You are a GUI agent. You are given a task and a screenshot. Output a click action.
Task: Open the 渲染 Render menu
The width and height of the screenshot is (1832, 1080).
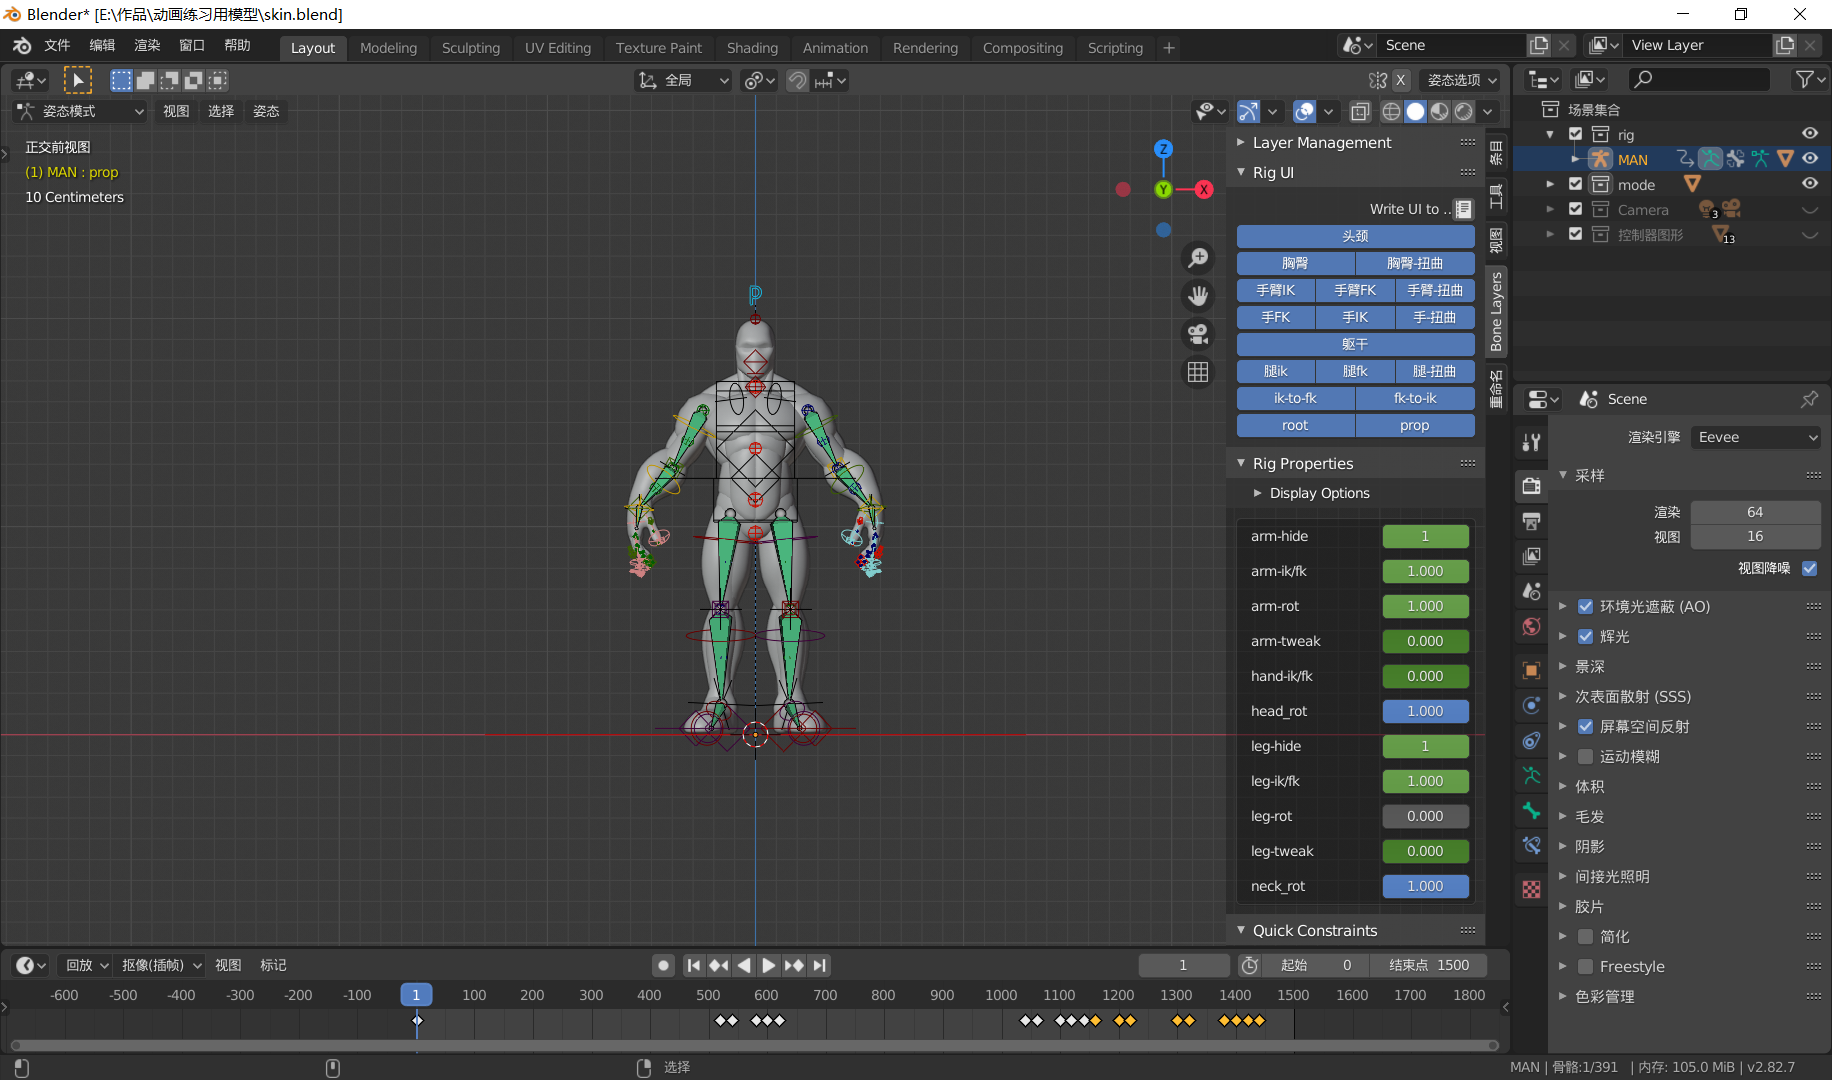click(x=147, y=45)
